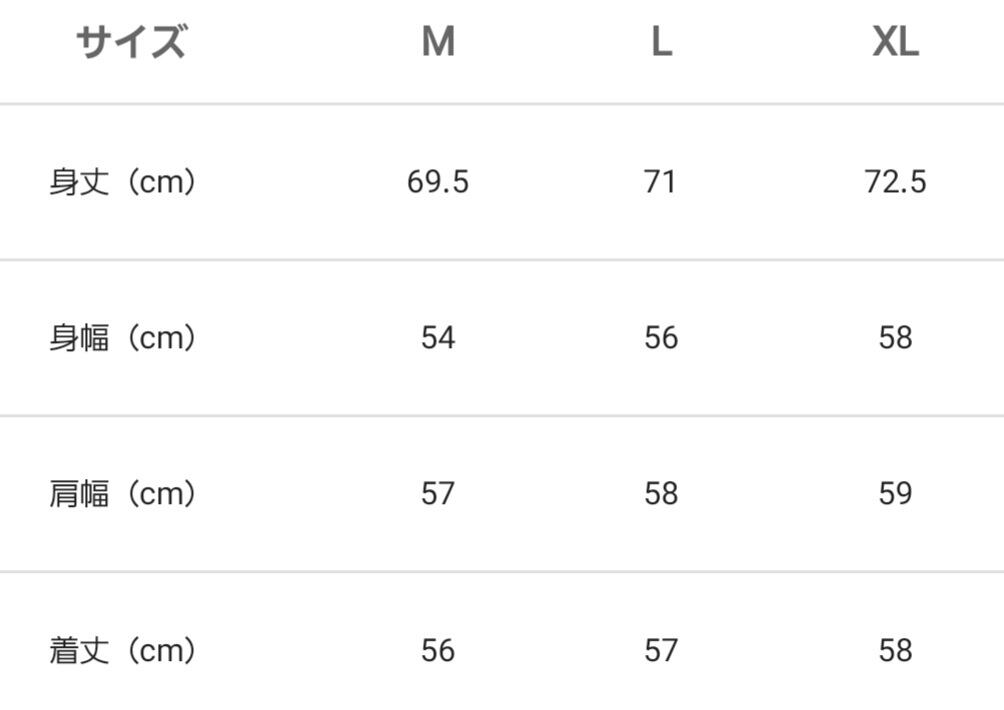Viewport: 1004px width, 710px height.
Task: Click the 着丈 value for size L
Action: pos(660,651)
